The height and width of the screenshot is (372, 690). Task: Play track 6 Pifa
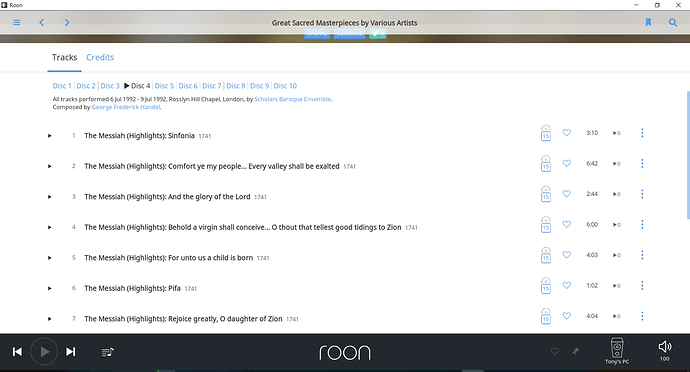(50, 288)
